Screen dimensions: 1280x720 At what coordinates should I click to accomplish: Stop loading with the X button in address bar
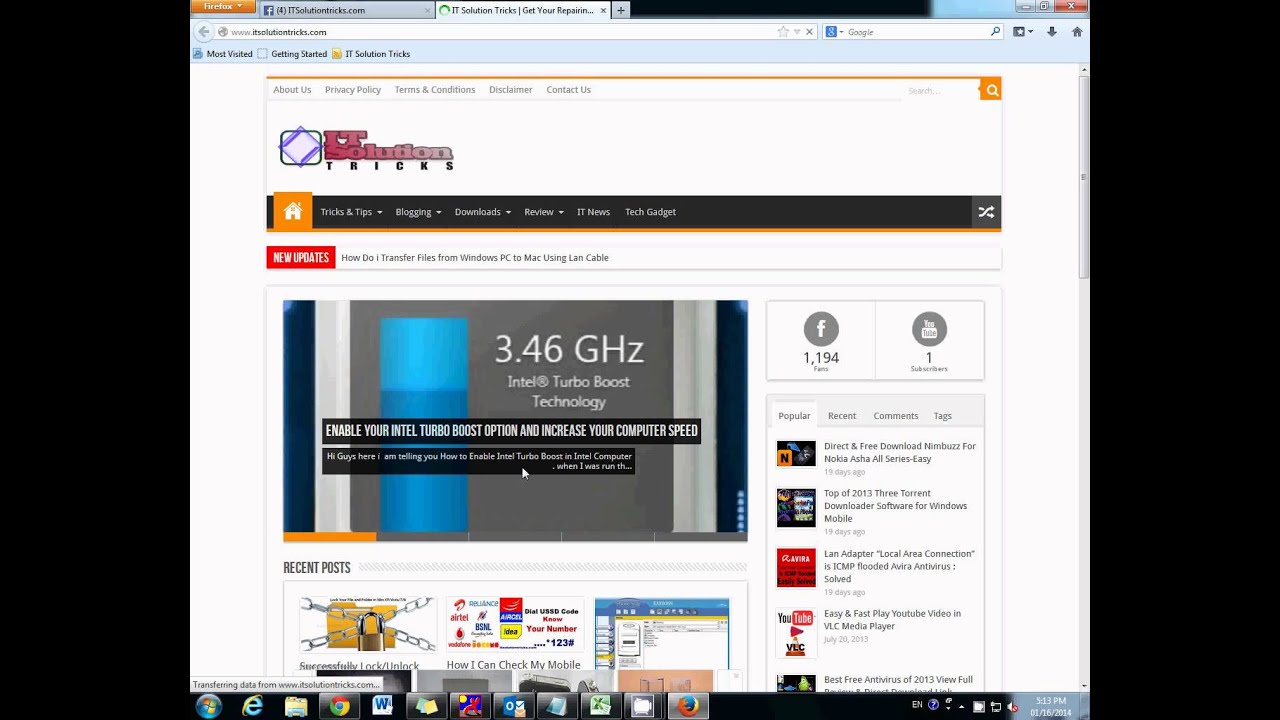point(809,32)
